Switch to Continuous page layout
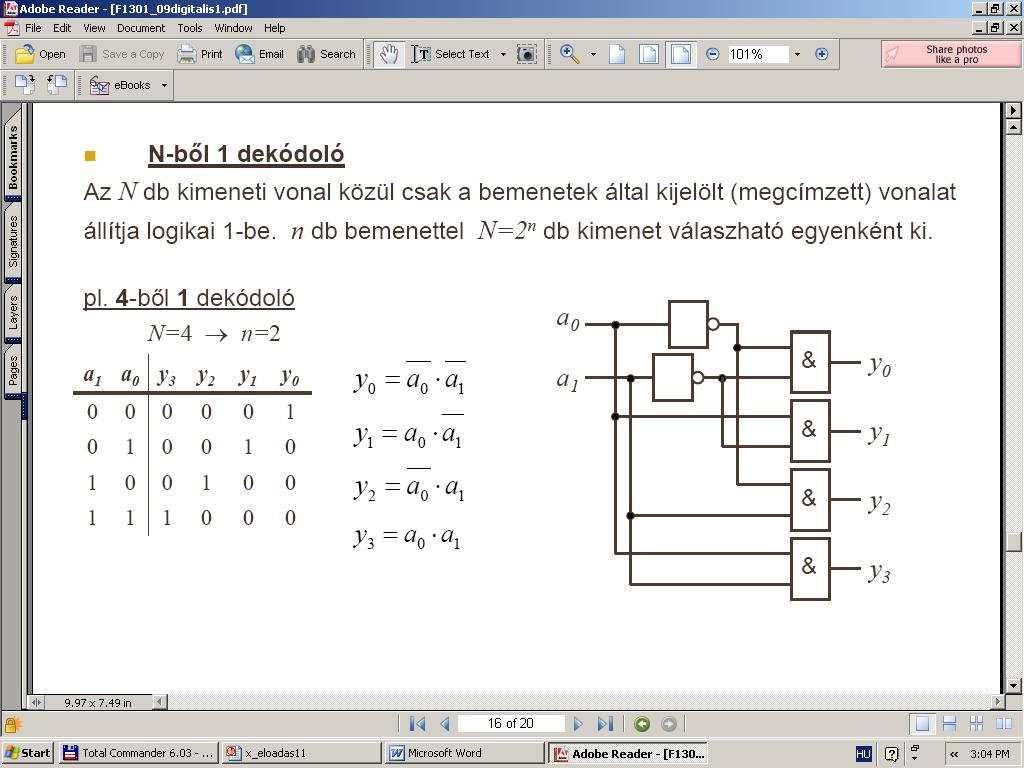 tap(950, 724)
